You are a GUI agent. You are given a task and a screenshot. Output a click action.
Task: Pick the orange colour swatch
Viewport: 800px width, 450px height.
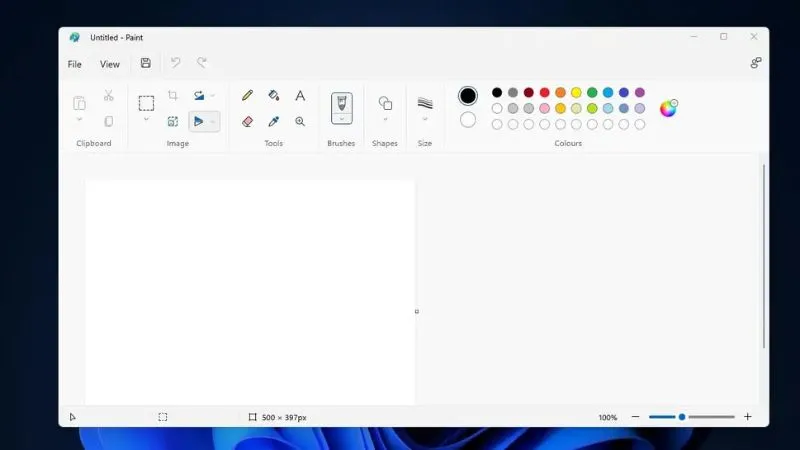[560, 92]
